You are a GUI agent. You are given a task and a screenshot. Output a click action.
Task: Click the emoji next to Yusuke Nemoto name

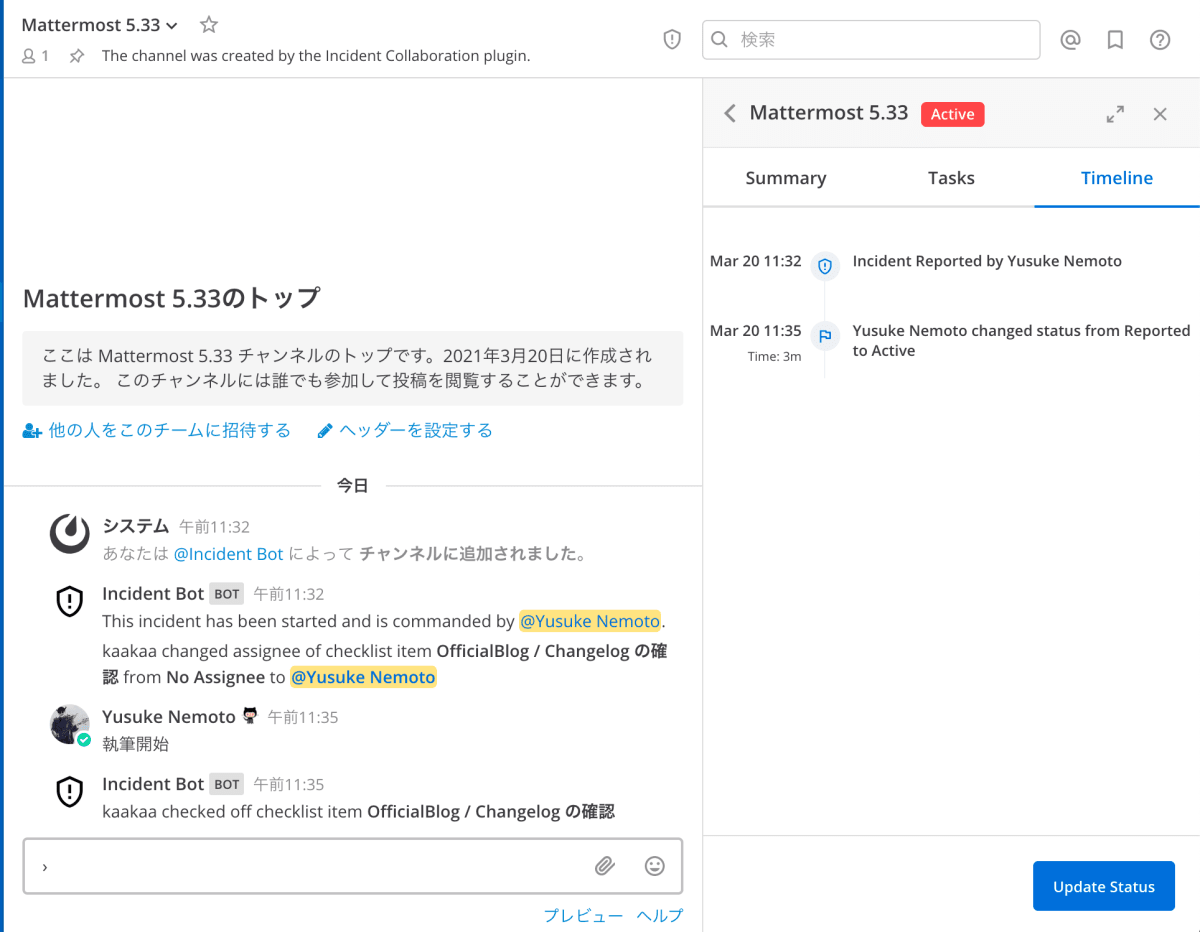pyautogui.click(x=250, y=716)
